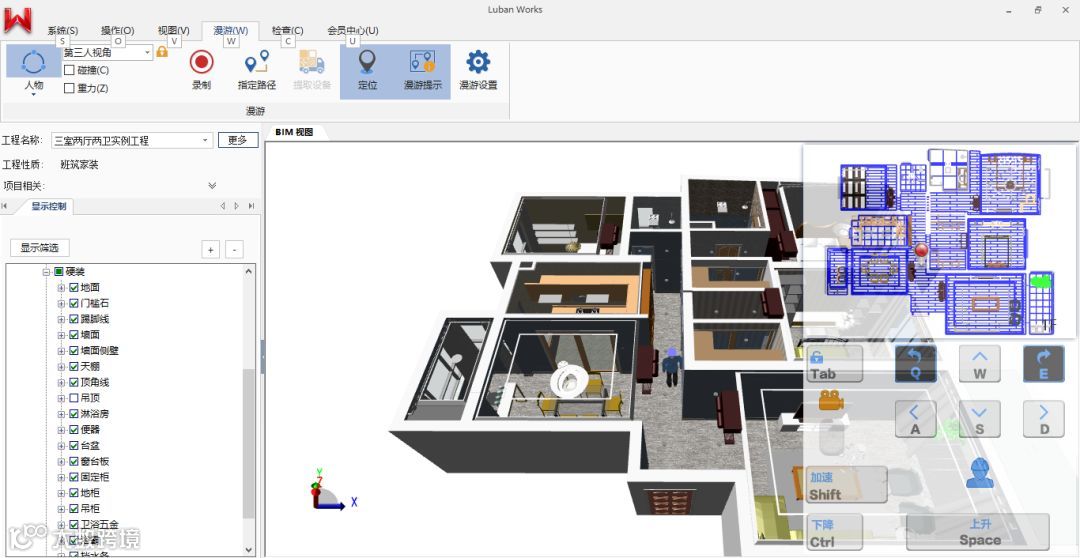1080x558 pixels.
Task: Jump to the last panel tab arrow
Action: (x=251, y=206)
